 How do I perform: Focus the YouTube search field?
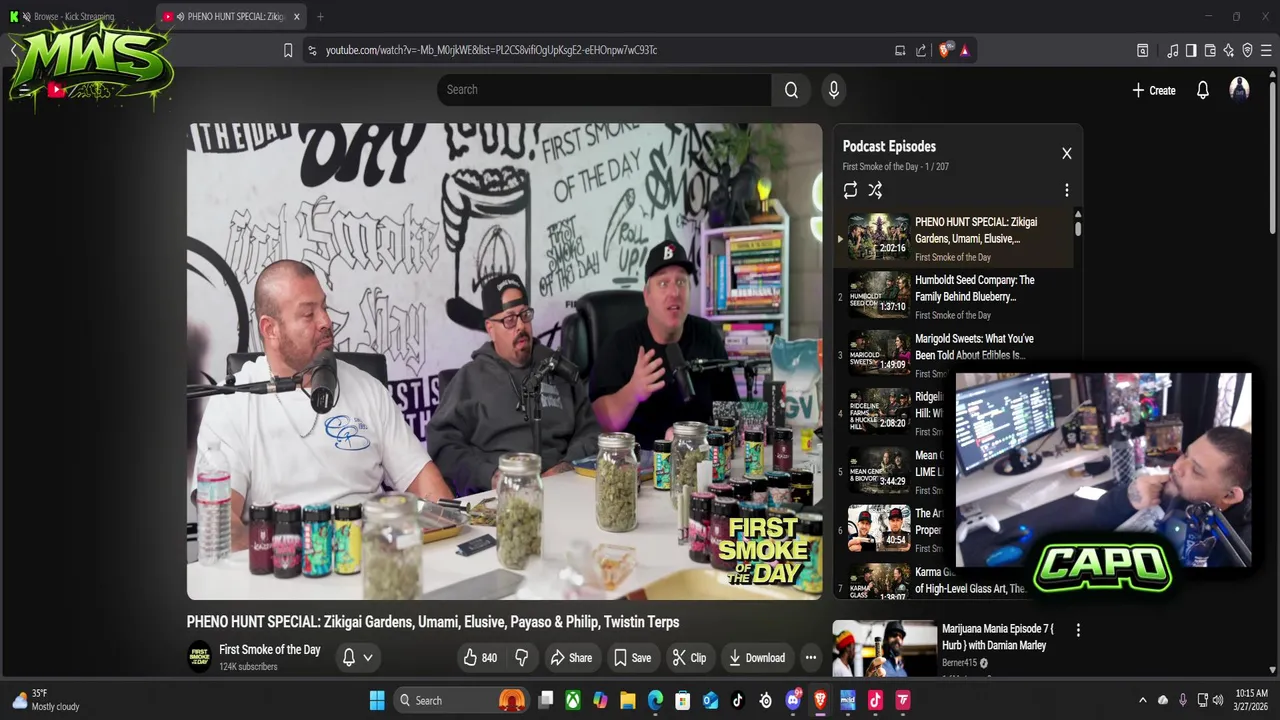pos(604,90)
